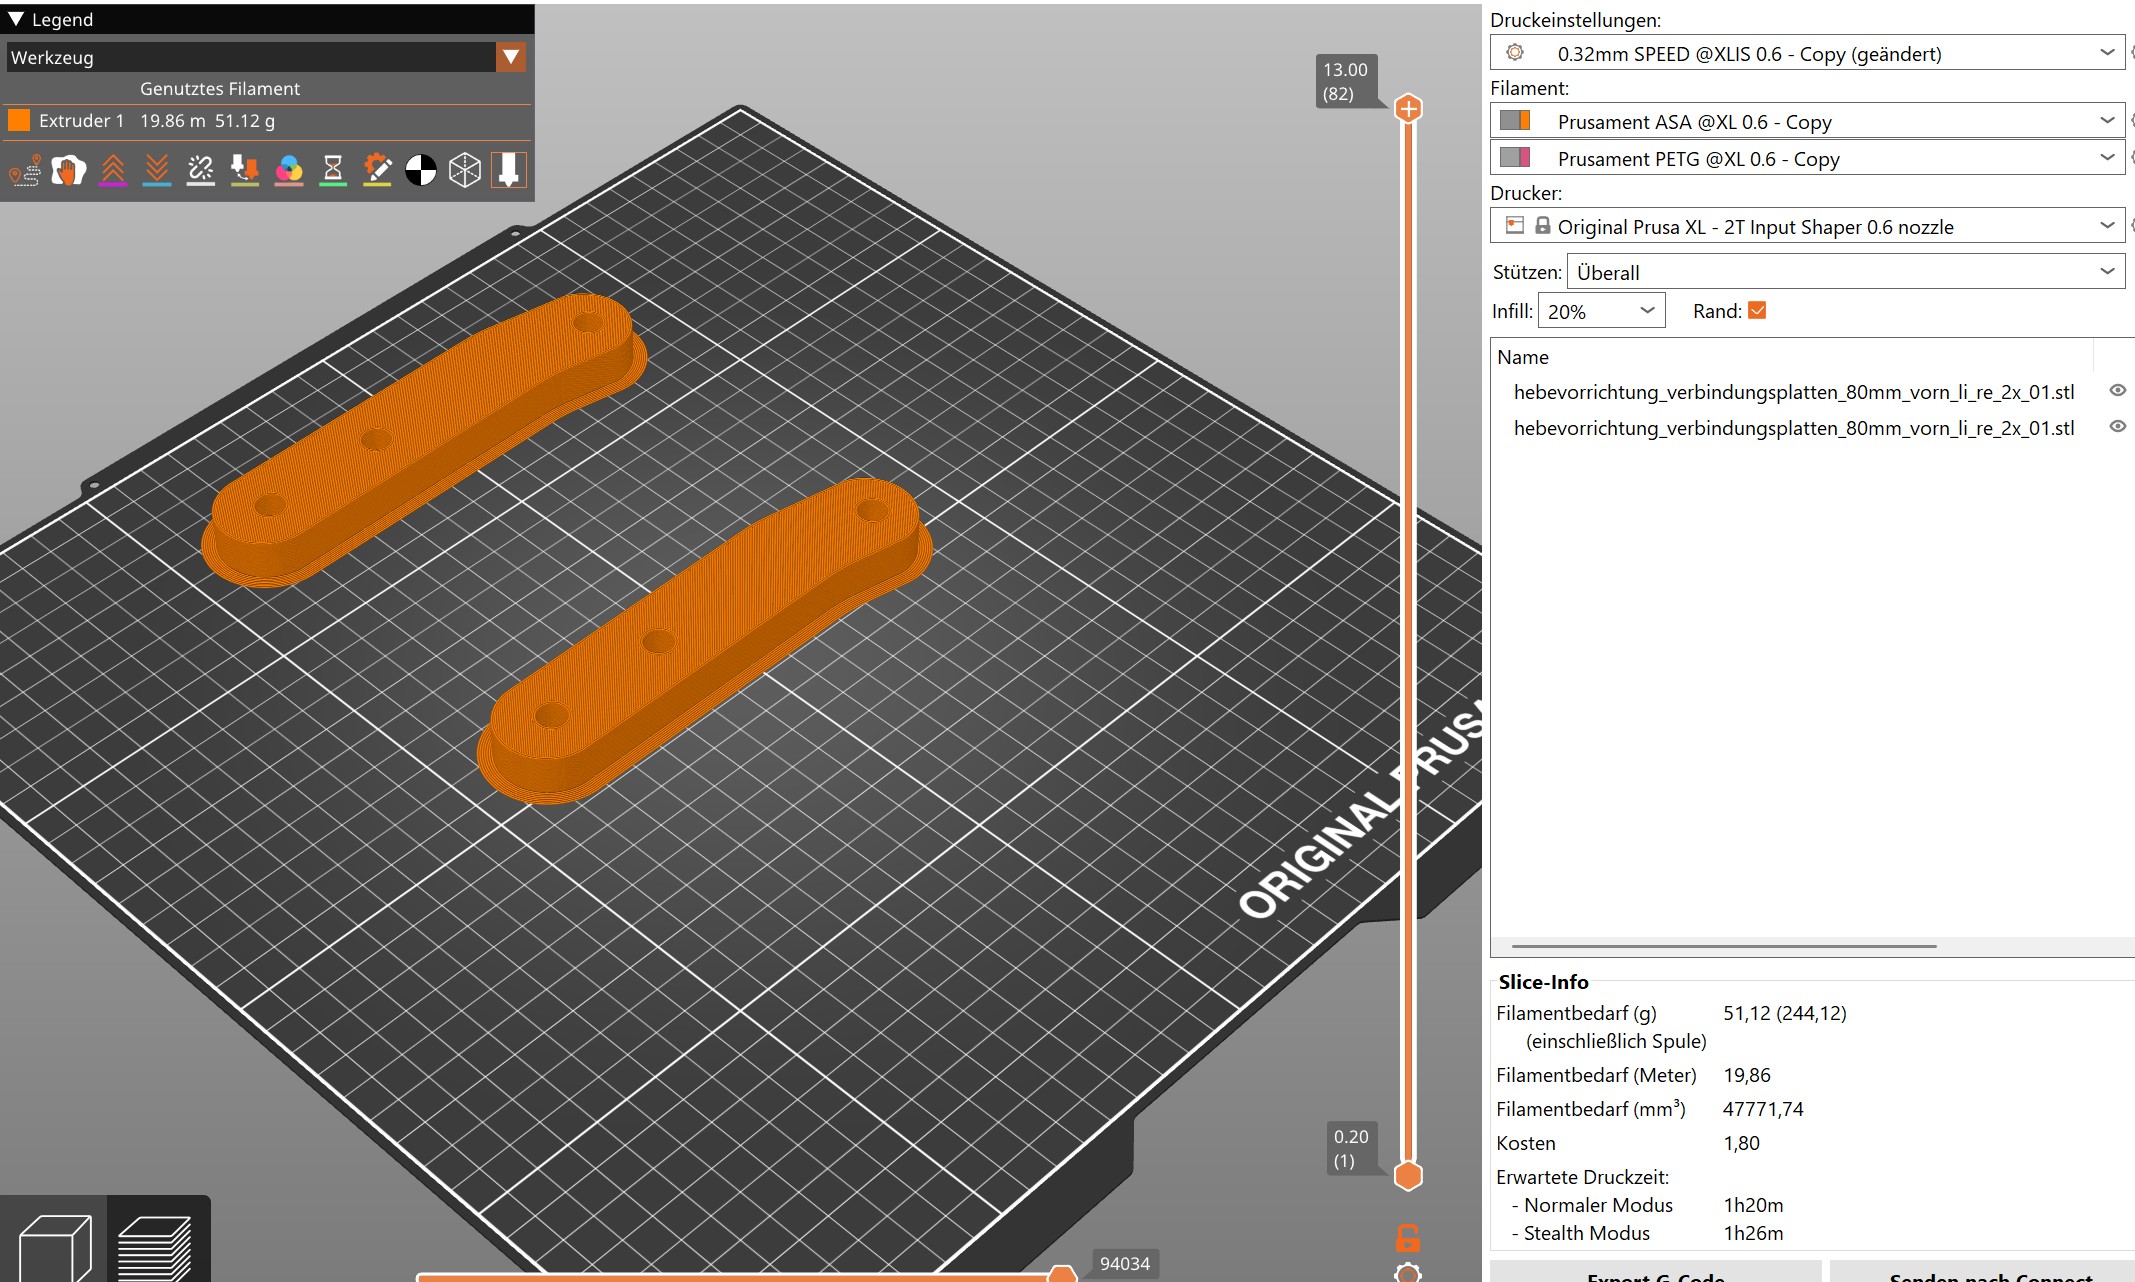
Task: Select second hebevorrichtung_verbindungsplatten stl in the list
Action: click(x=1794, y=428)
